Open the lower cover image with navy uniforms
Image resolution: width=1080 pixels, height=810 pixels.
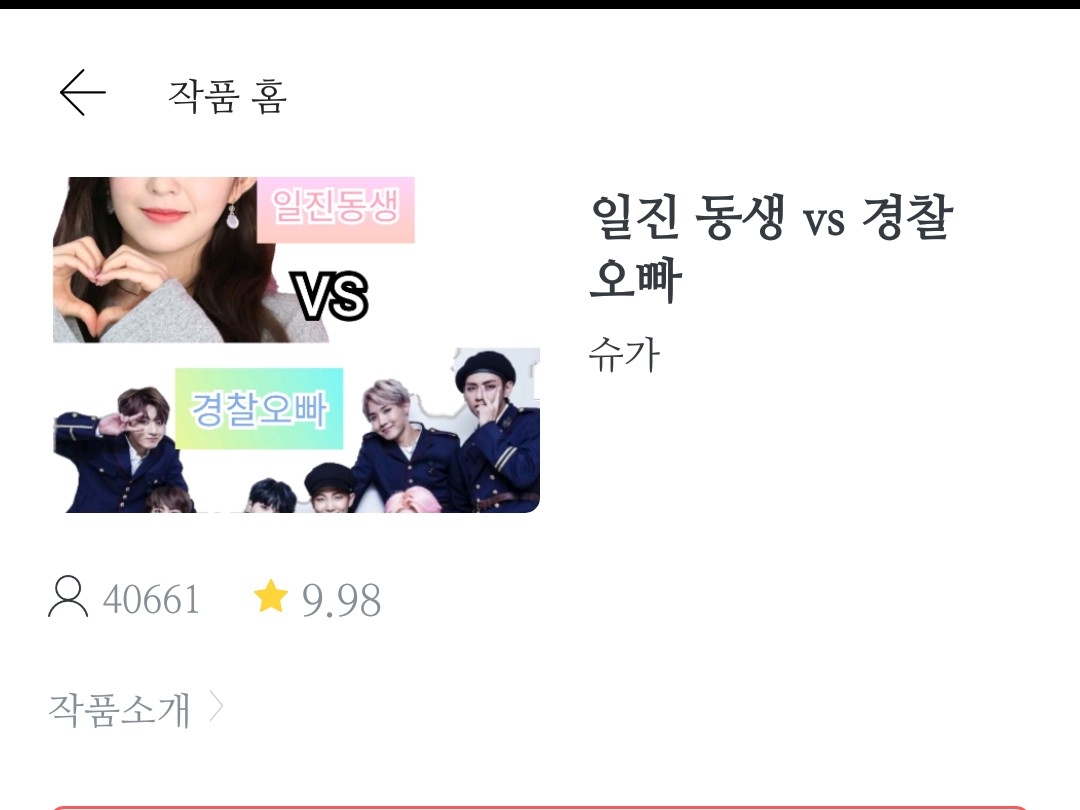click(x=297, y=430)
